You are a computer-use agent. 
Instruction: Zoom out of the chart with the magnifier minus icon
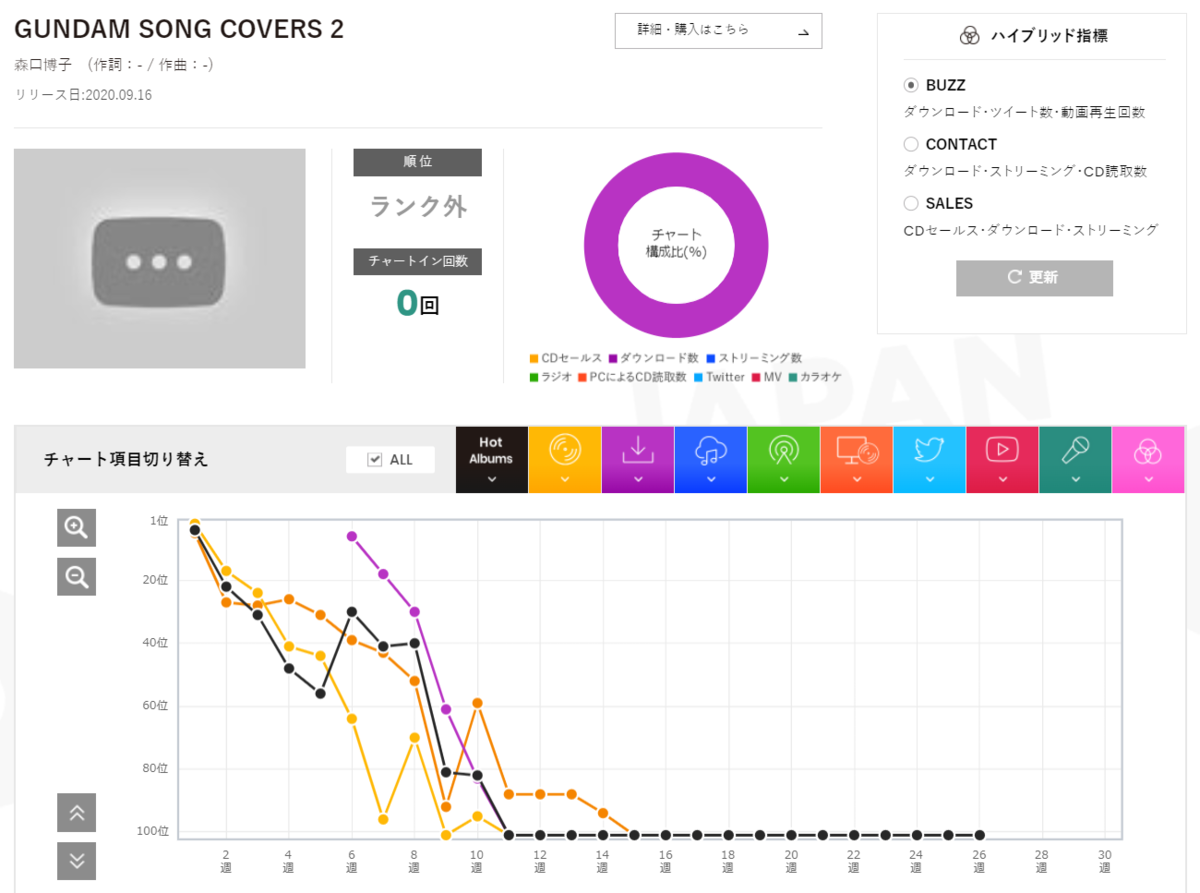point(77,576)
